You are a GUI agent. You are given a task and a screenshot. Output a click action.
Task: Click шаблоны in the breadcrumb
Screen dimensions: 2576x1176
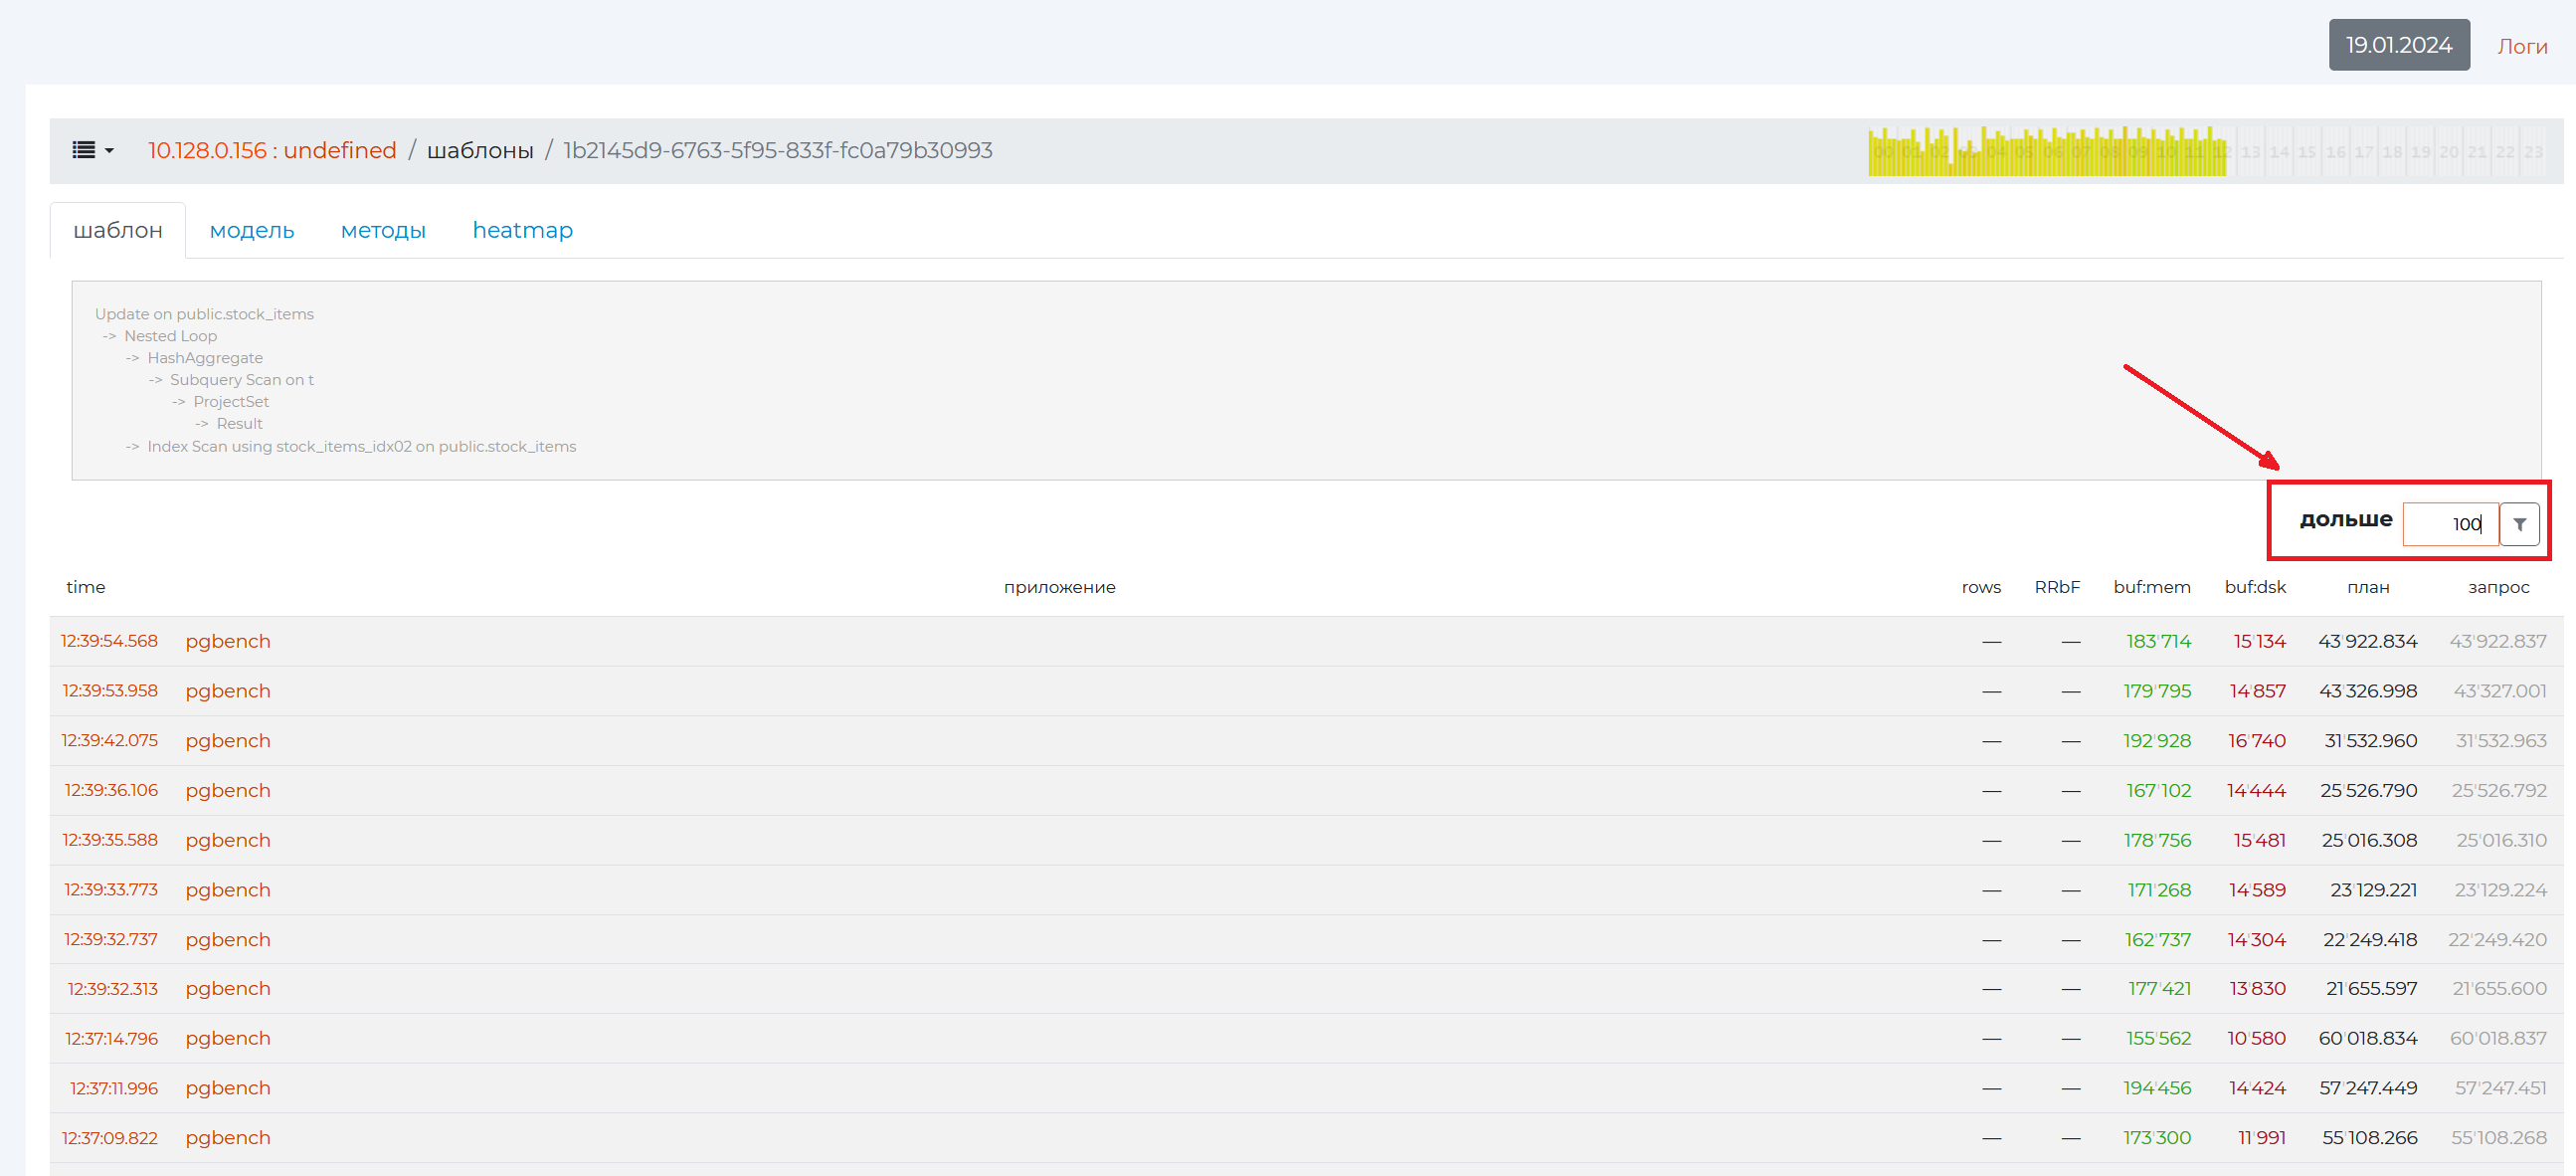(x=480, y=150)
